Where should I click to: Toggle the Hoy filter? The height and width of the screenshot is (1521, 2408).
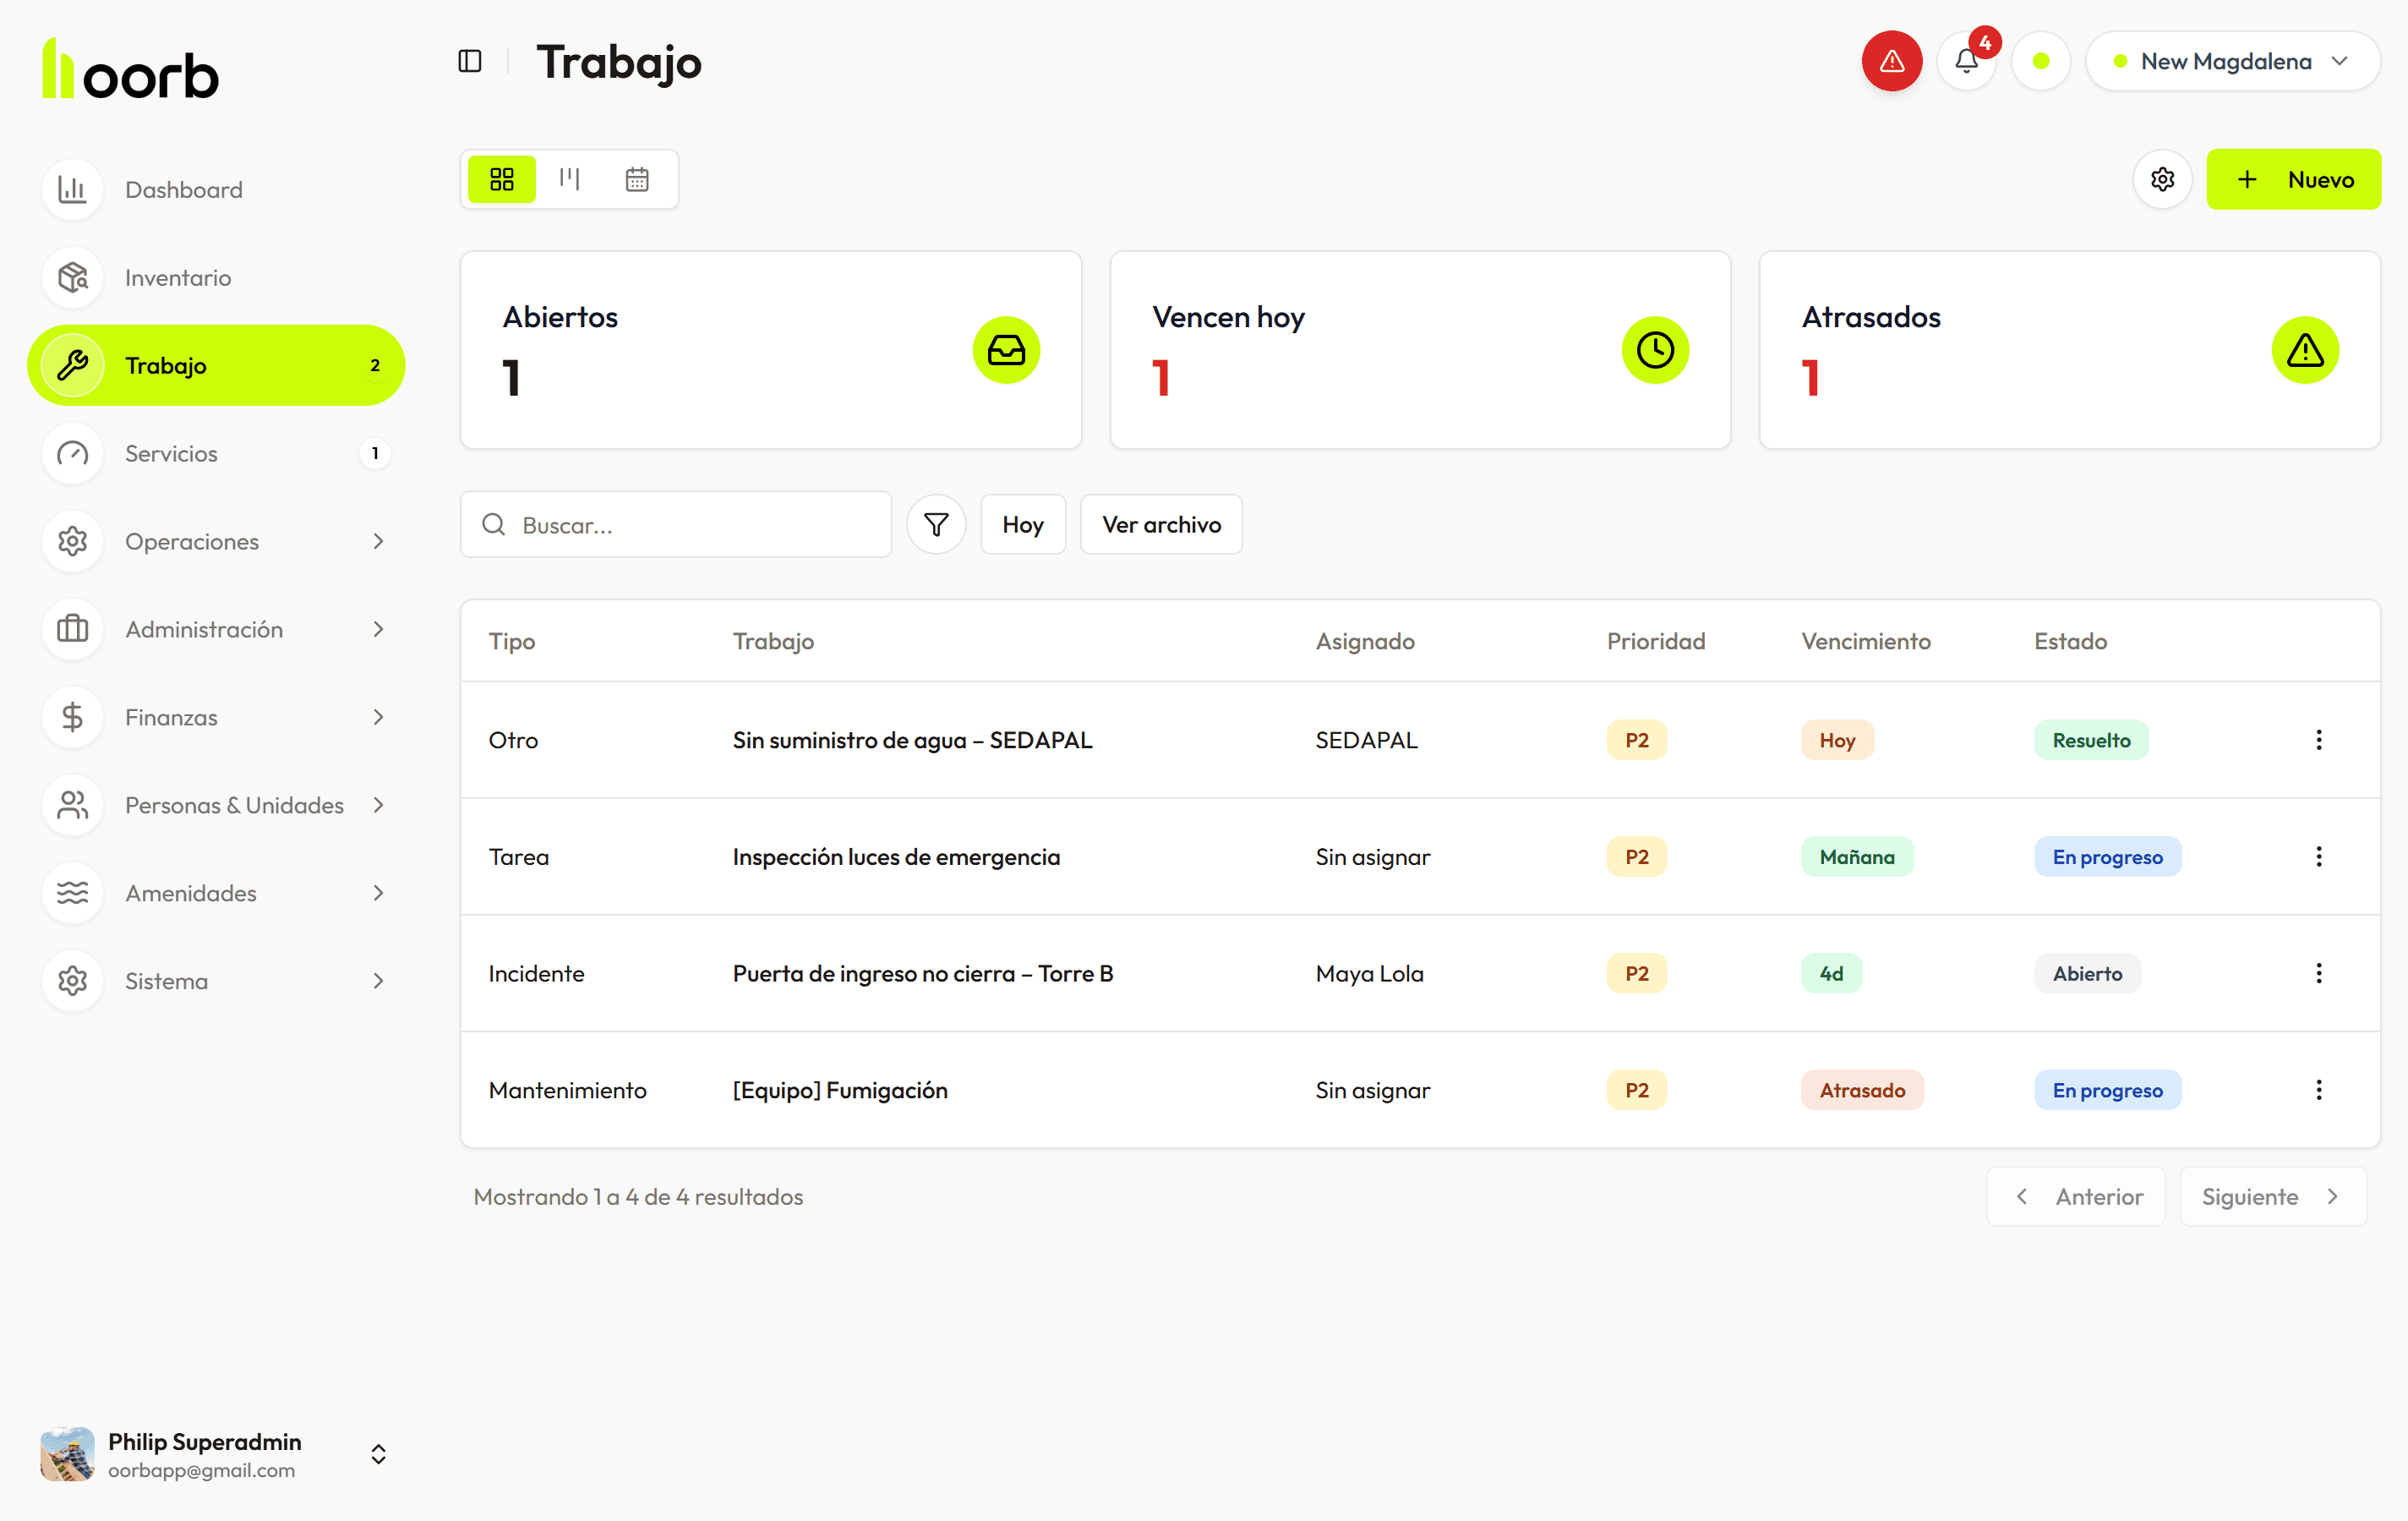1022,523
